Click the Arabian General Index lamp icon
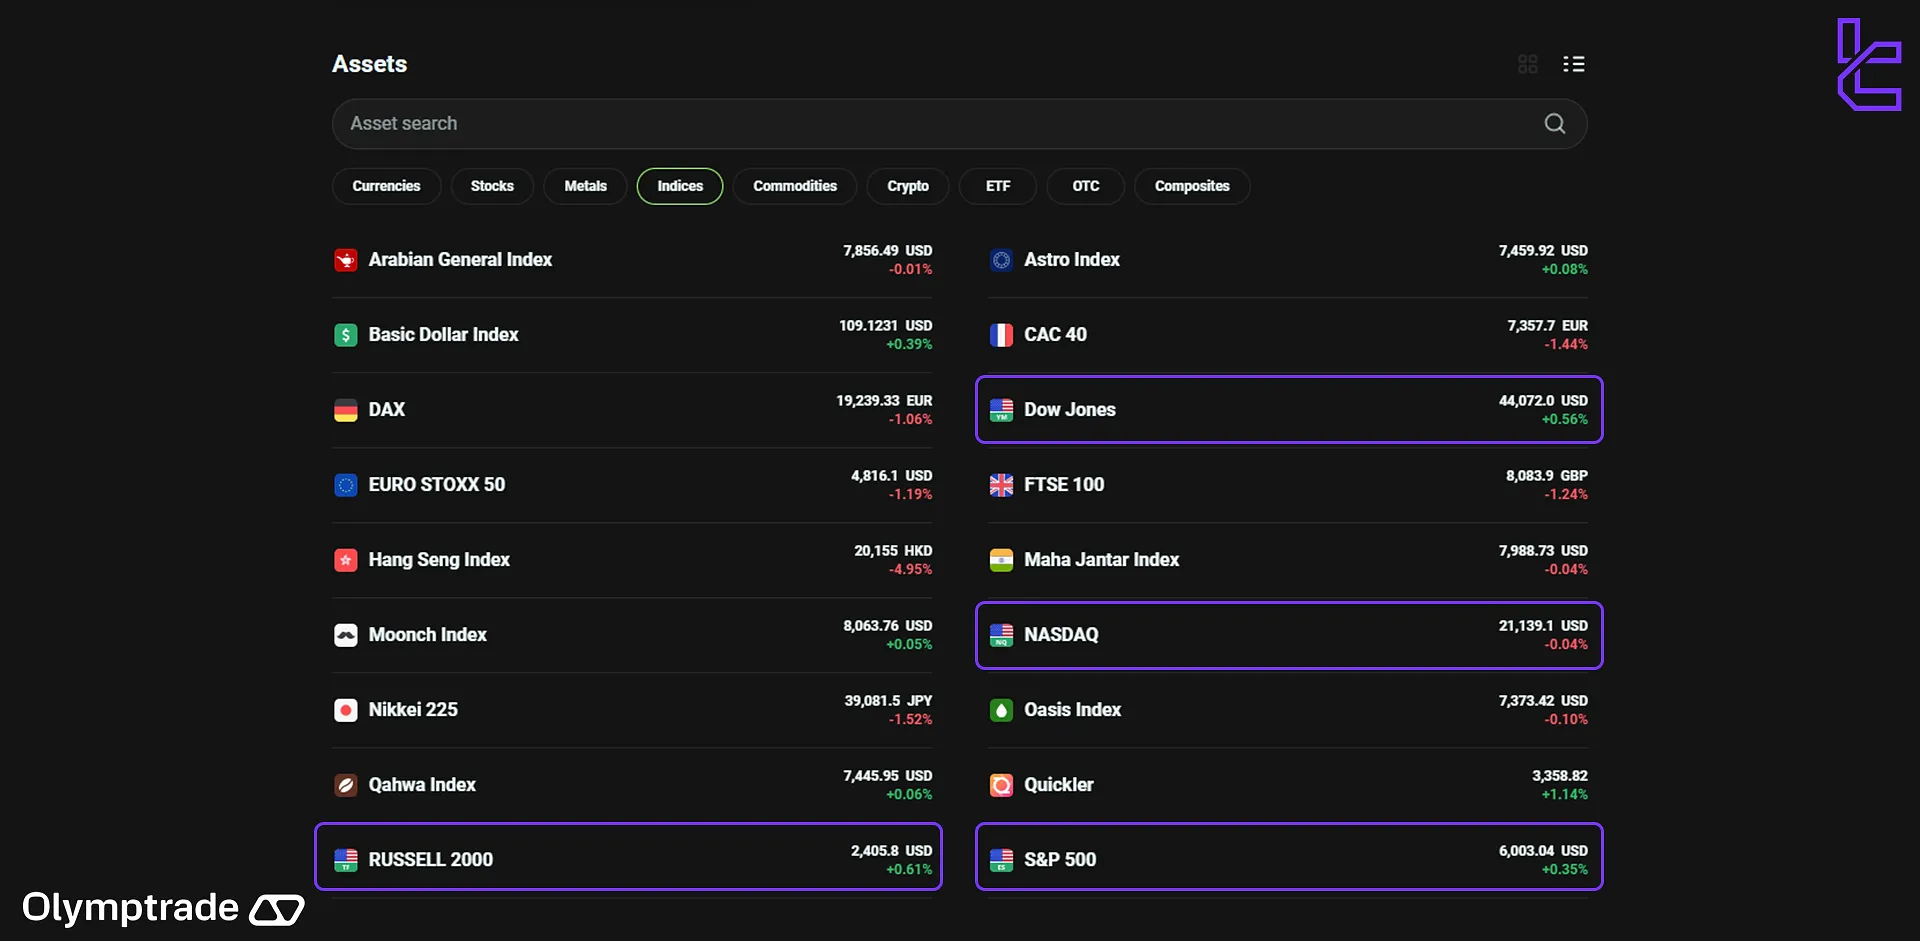 coord(346,260)
